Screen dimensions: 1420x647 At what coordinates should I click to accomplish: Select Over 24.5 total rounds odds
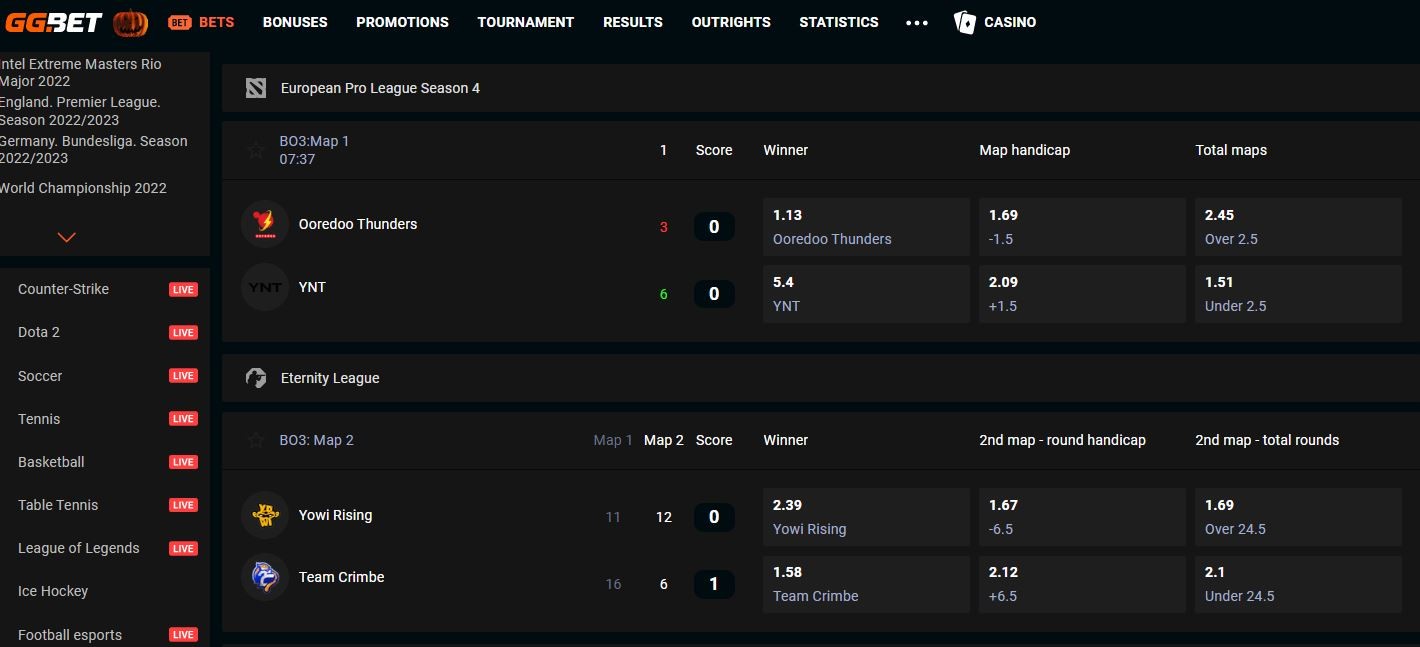coord(1297,517)
